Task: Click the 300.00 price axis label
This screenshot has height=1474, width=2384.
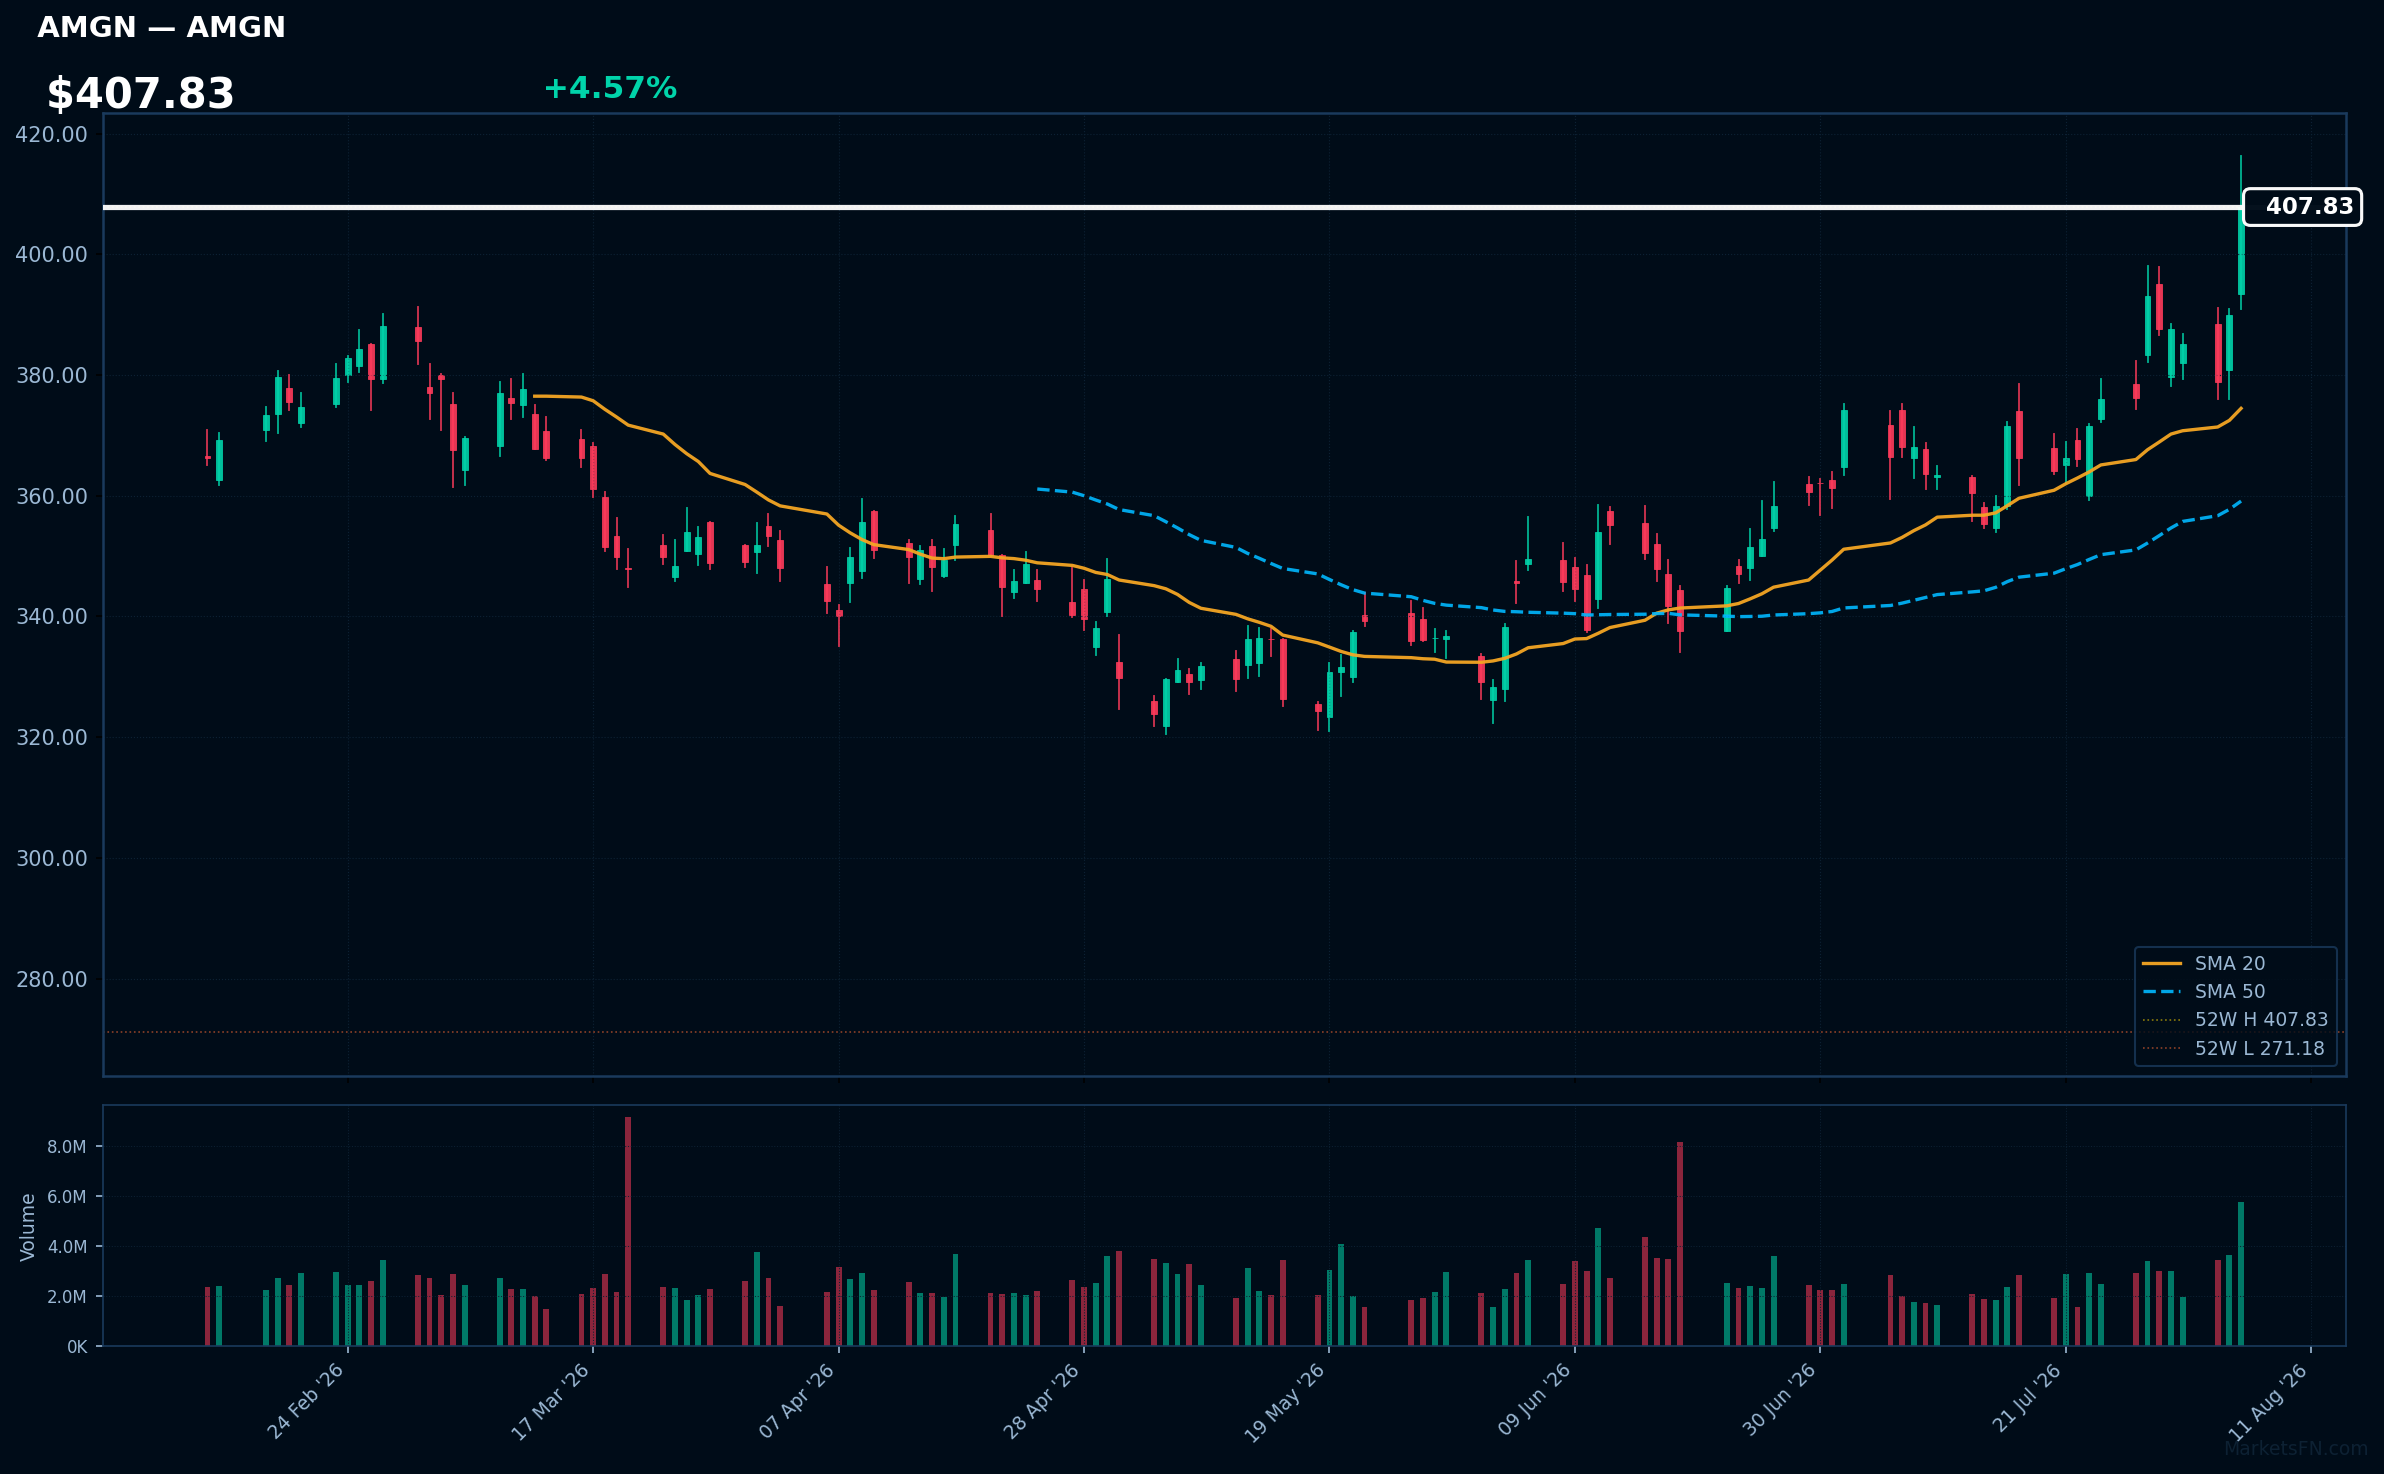Action: [x=51, y=858]
